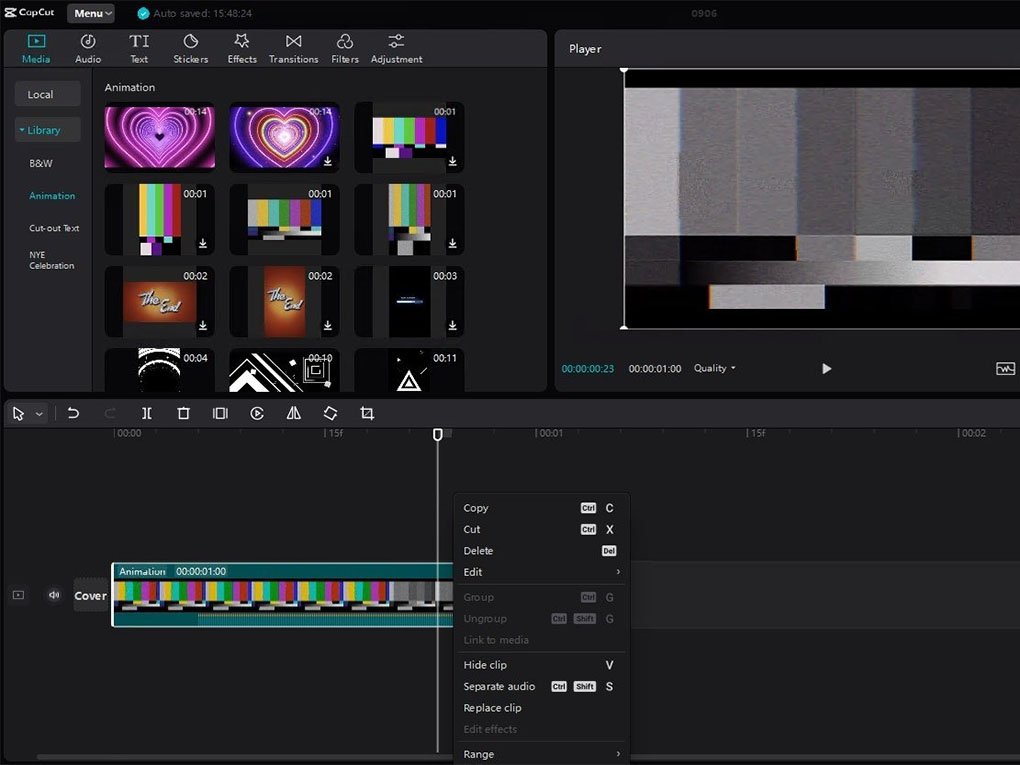Click the delete trash icon in timeline toolbar
This screenshot has width=1020, height=765.
coord(183,413)
